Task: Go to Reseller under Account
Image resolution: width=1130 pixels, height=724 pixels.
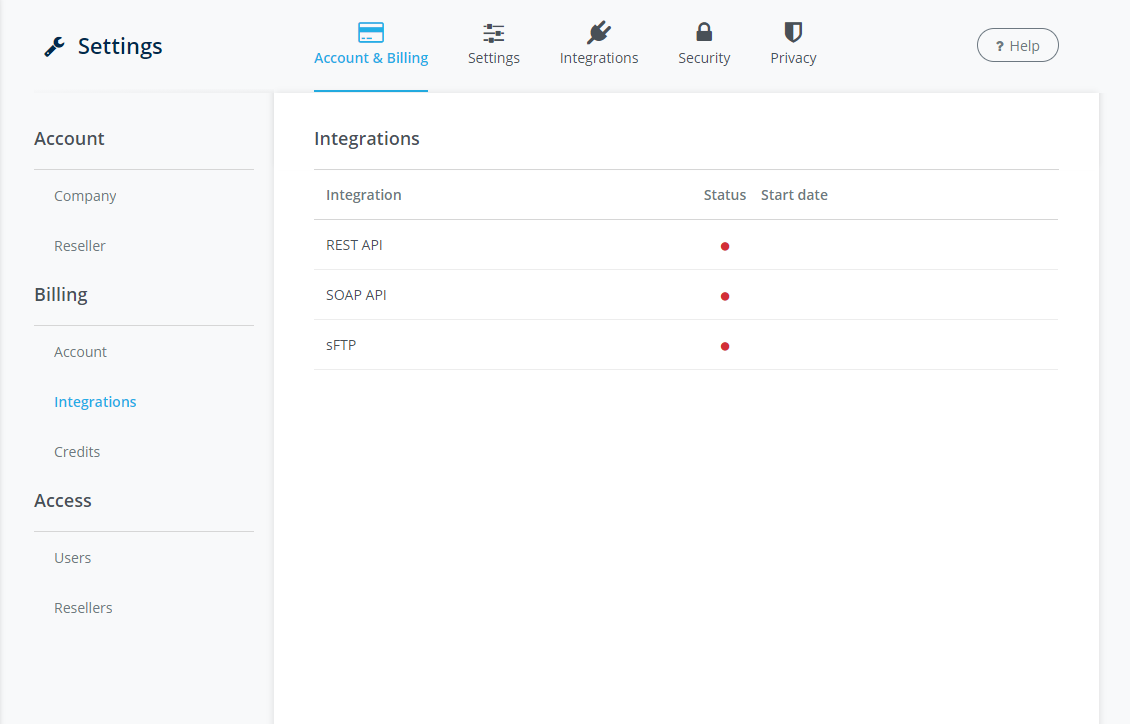Action: point(80,246)
